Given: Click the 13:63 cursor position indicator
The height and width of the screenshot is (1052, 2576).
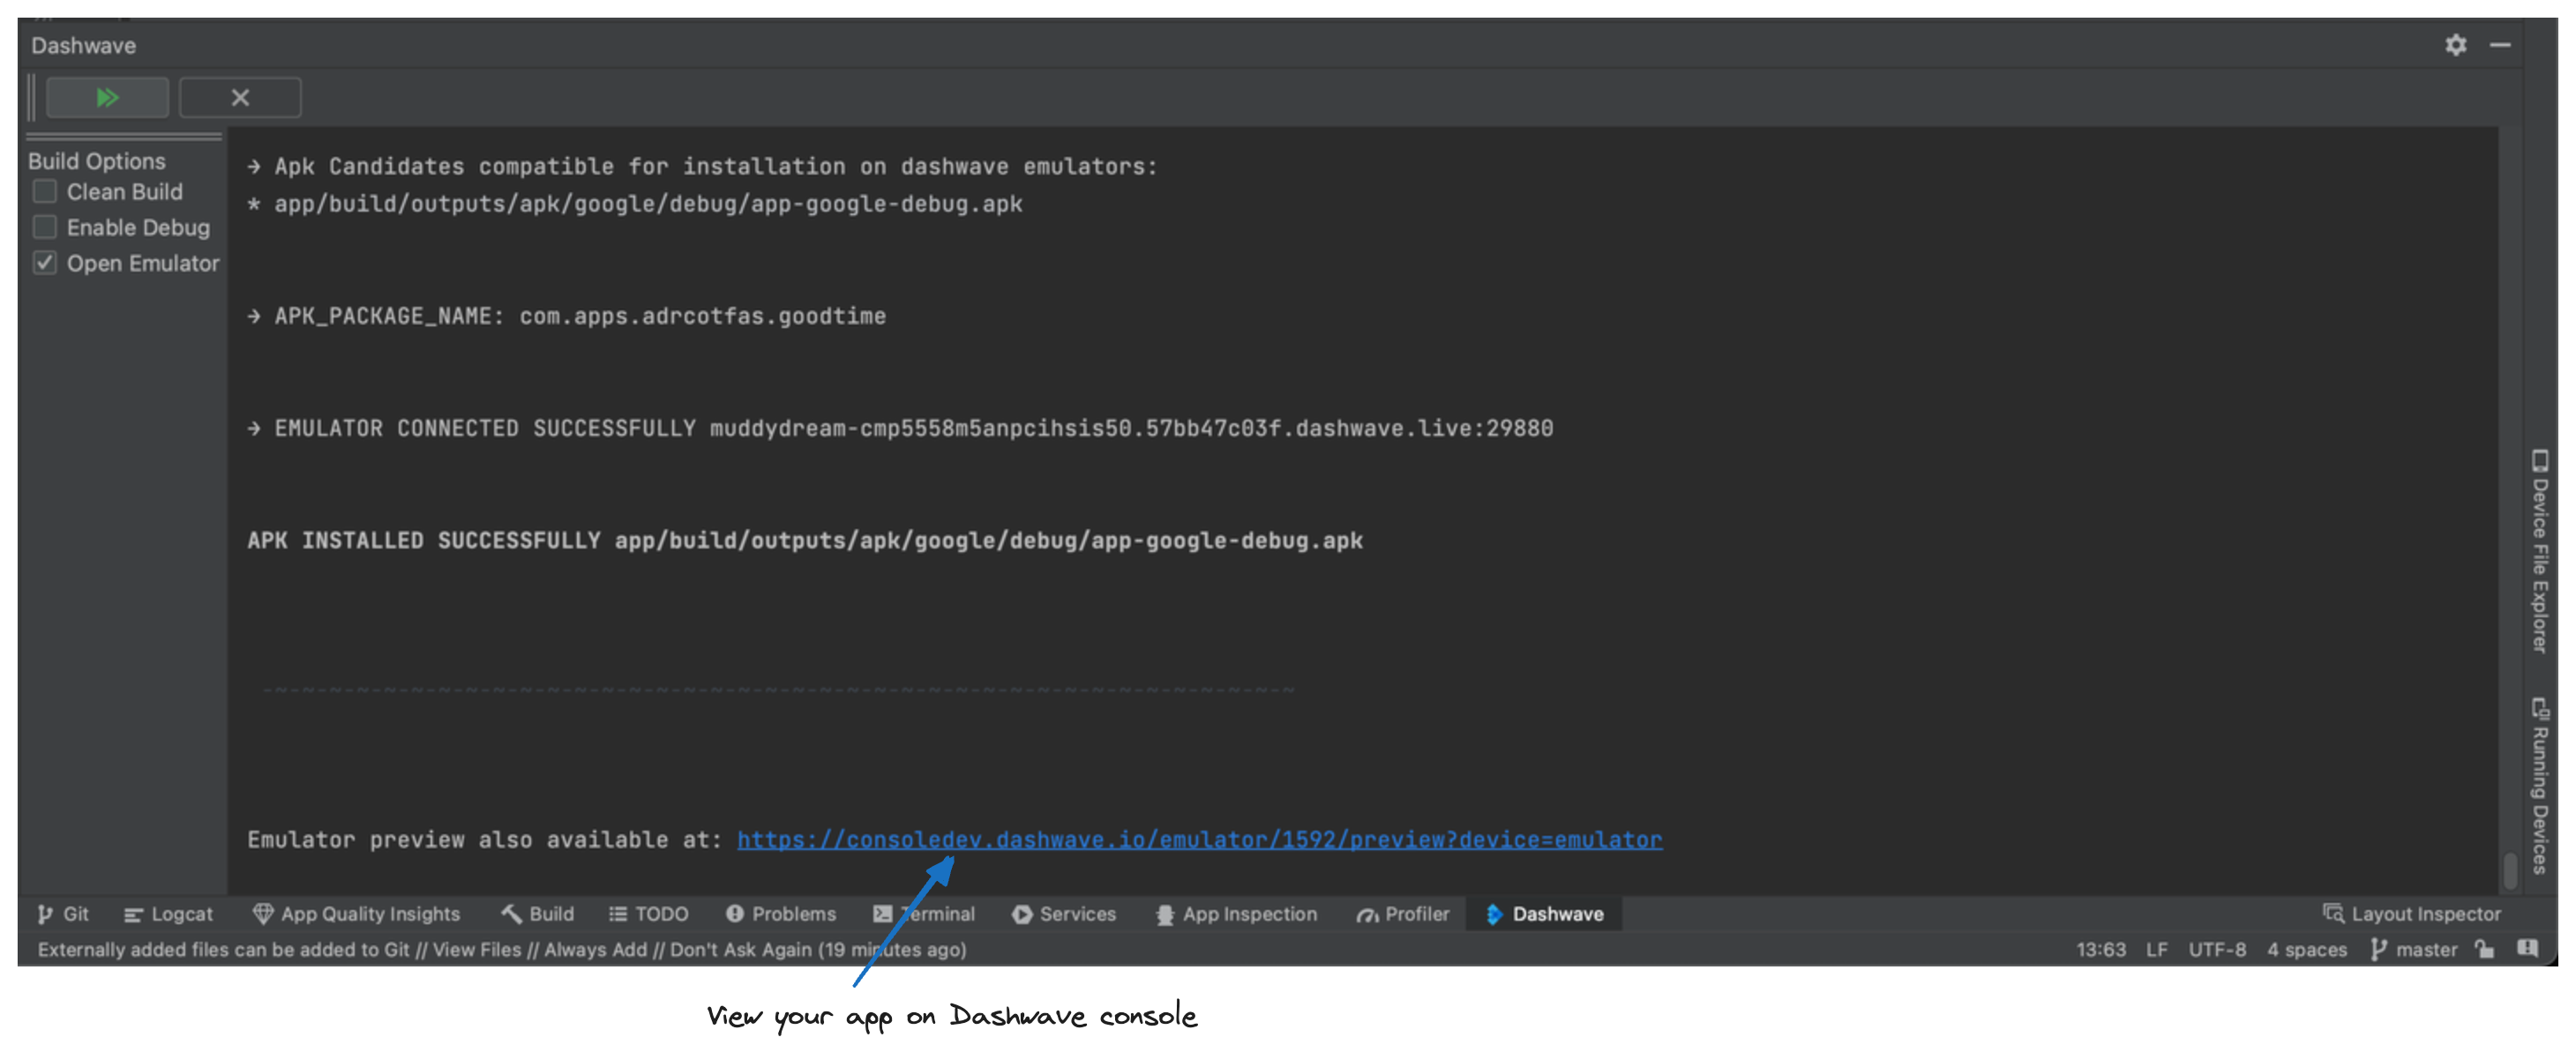Looking at the screenshot, I should [2100, 949].
